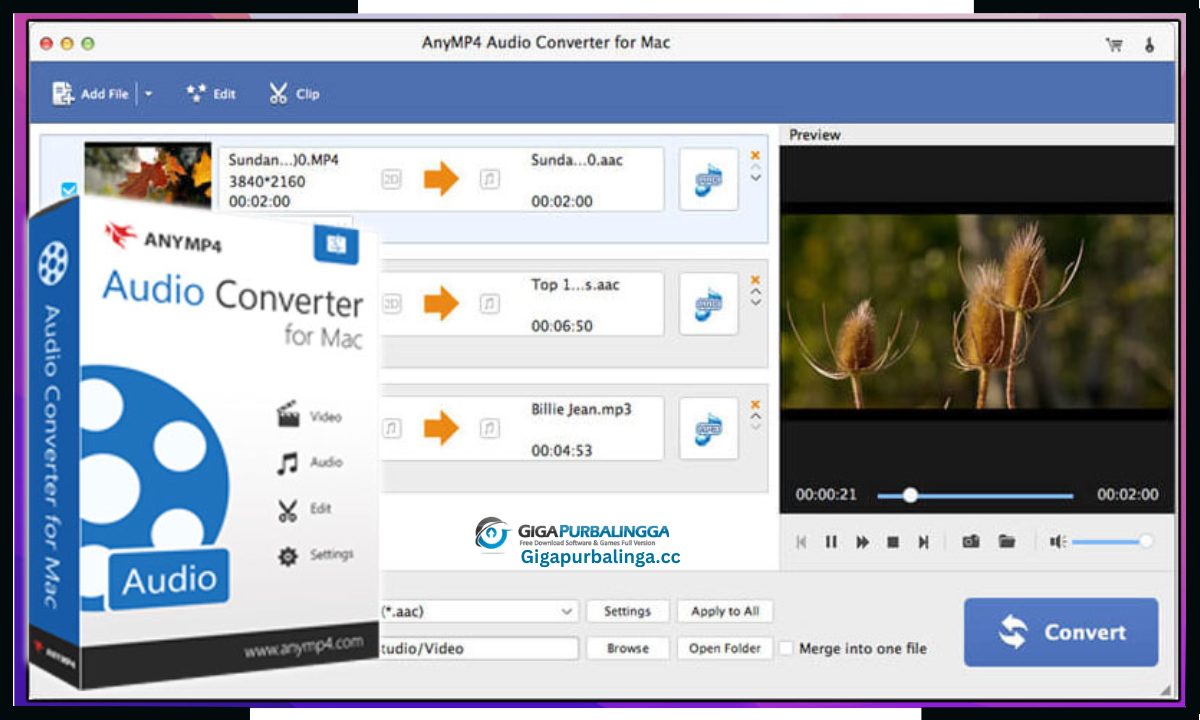Click the orange arrow in Sunda...0.aac row
Screen dimensions: 1200x720
pyautogui.click(x=441, y=180)
